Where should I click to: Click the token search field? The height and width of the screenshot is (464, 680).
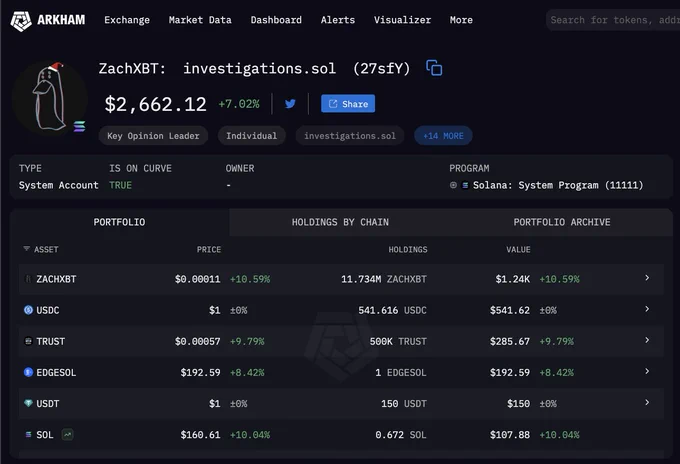tap(613, 20)
